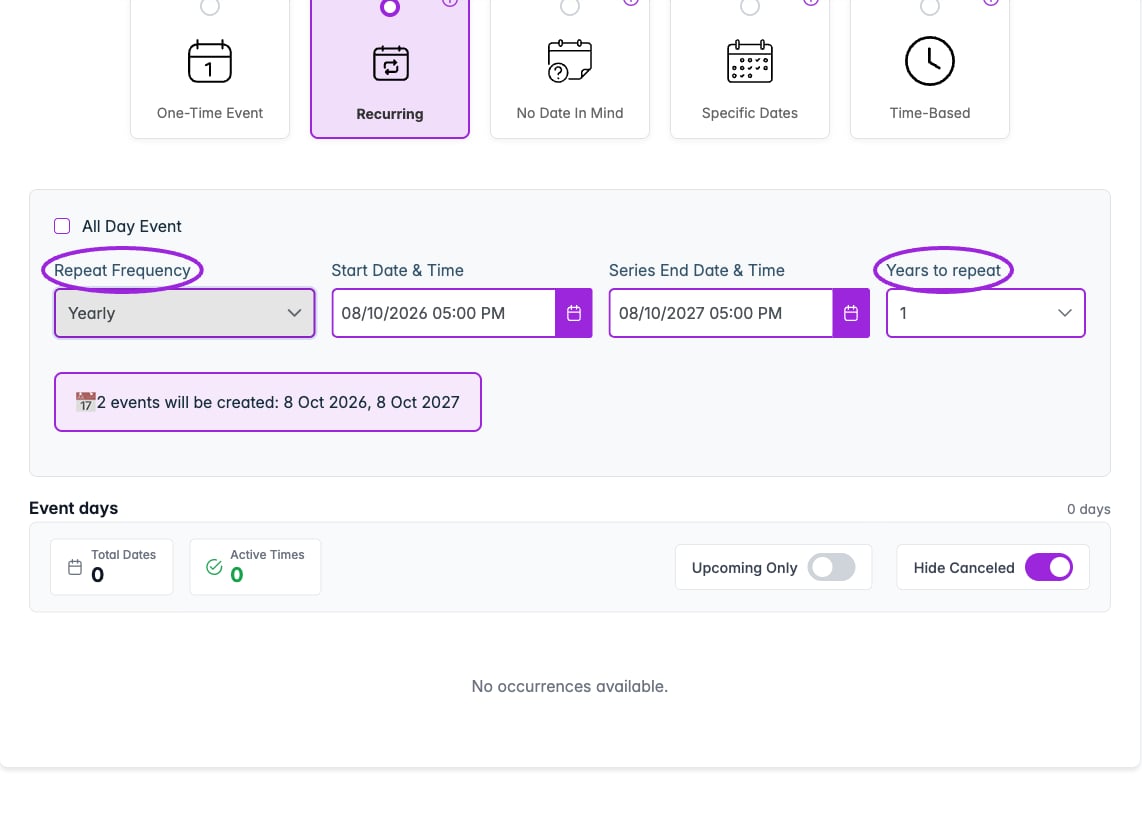Click the Repeat Frequency label
1142x820 pixels.
pos(122,270)
